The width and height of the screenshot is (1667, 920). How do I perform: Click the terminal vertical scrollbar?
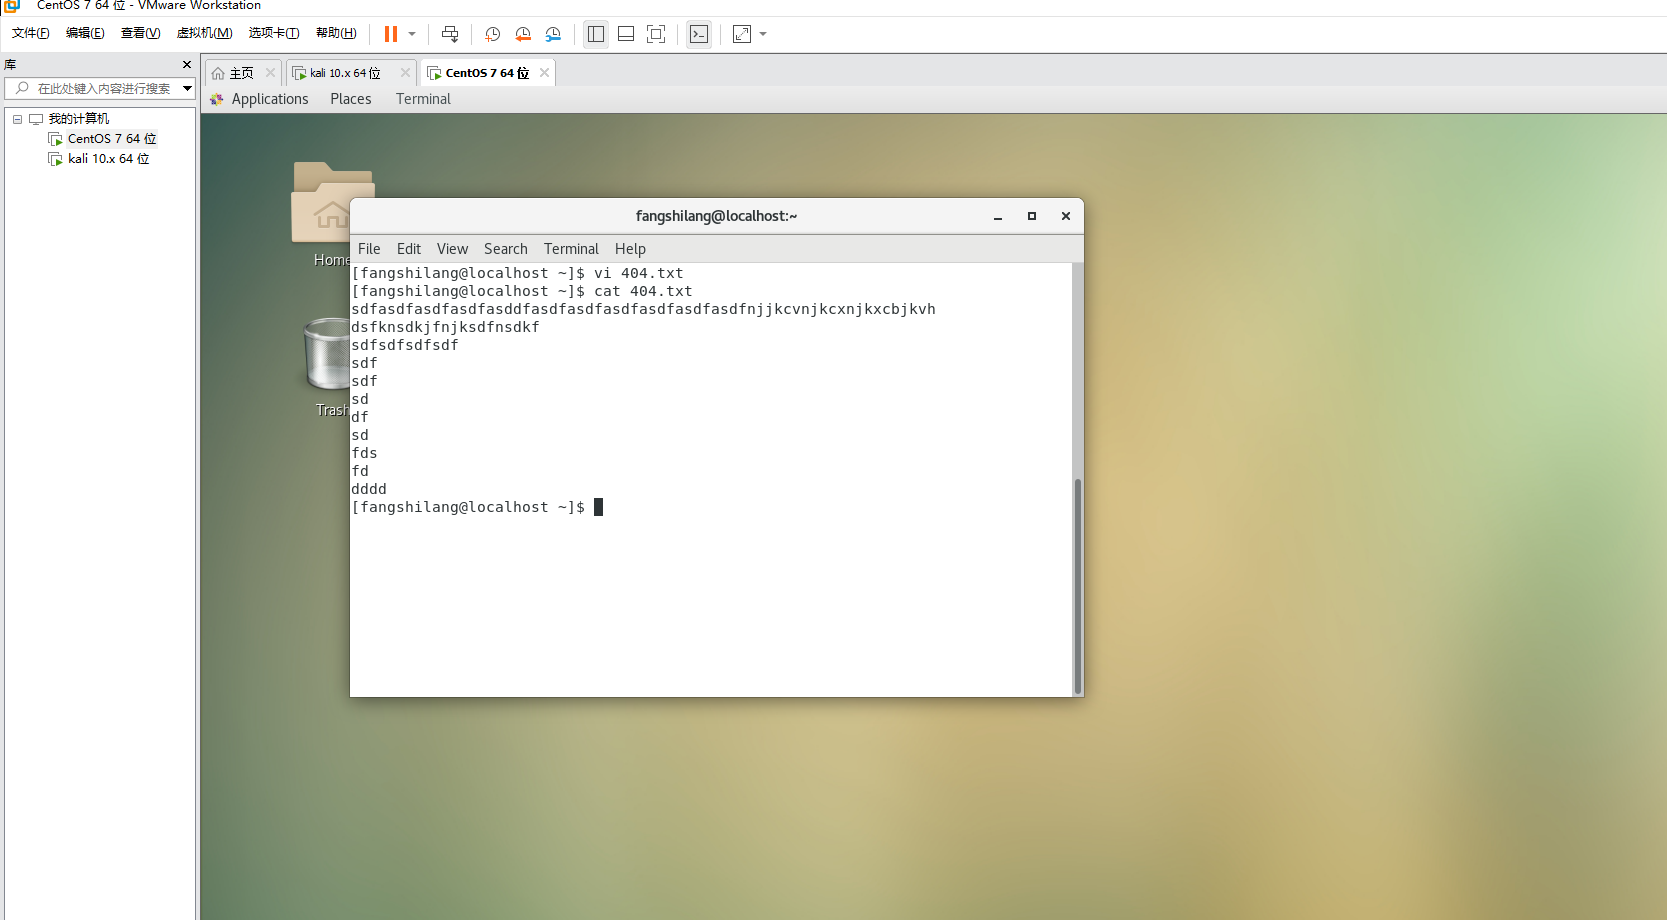pyautogui.click(x=1078, y=586)
